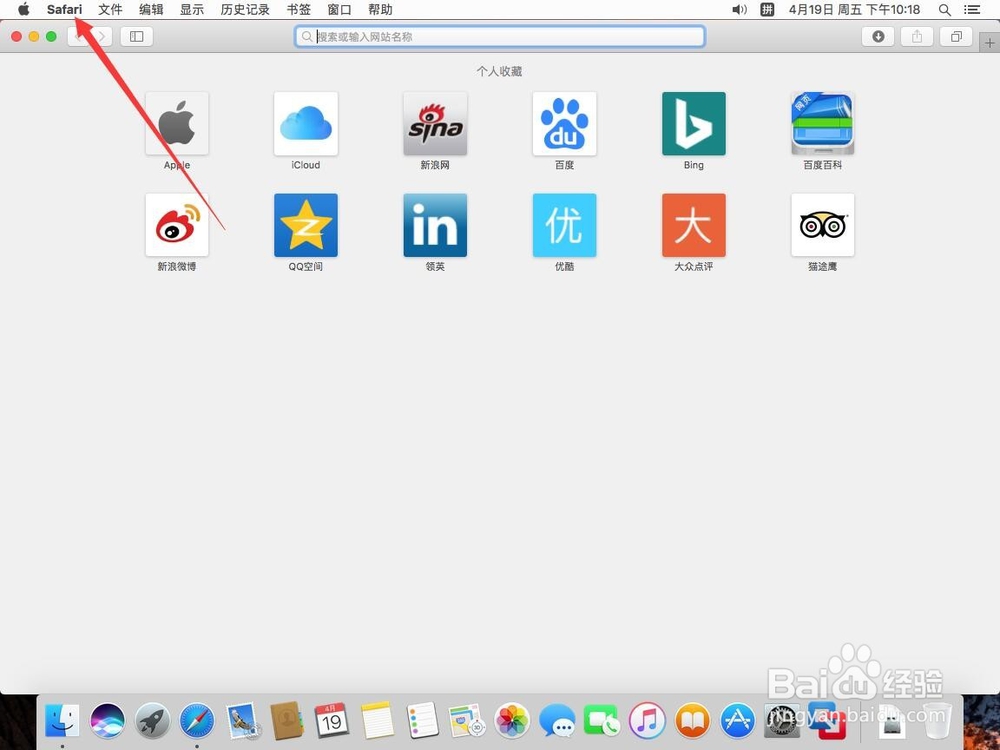The height and width of the screenshot is (750, 1000).
Task: Open the 窗口 menu
Action: tap(339, 9)
